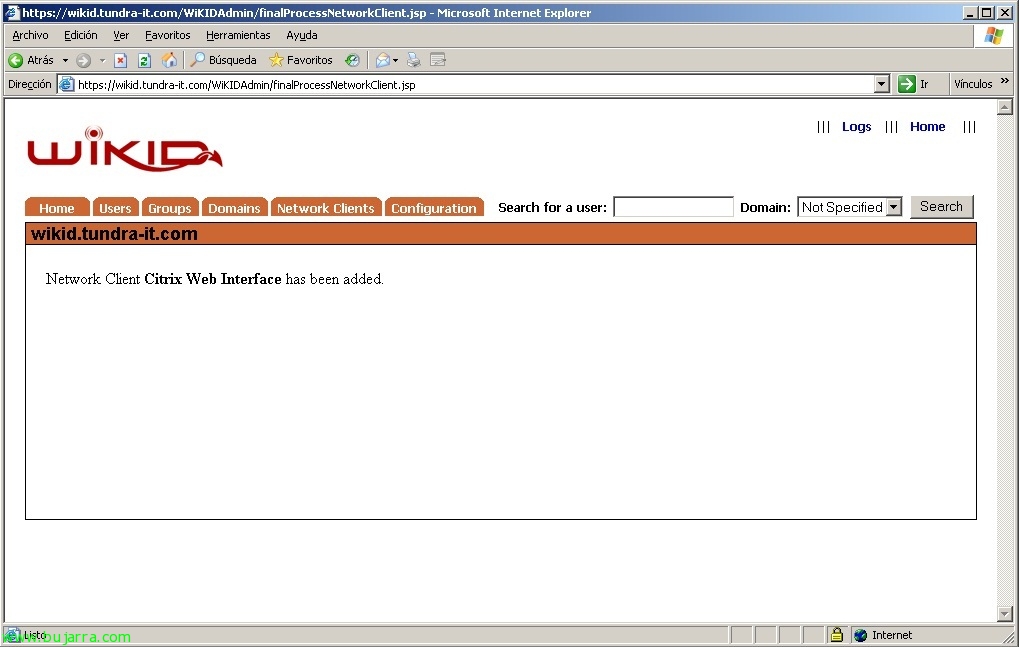
Task: Open the Ayuda menu
Action: click(x=302, y=35)
